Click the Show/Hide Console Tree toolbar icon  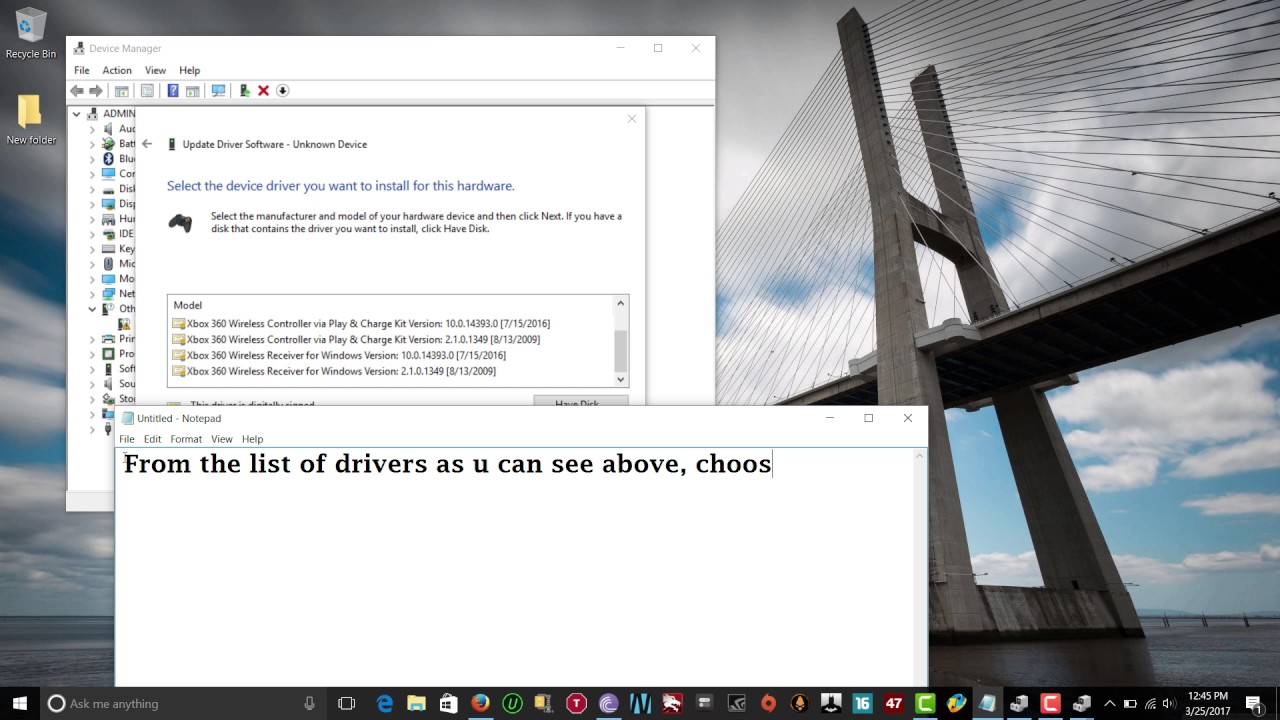(x=121, y=91)
